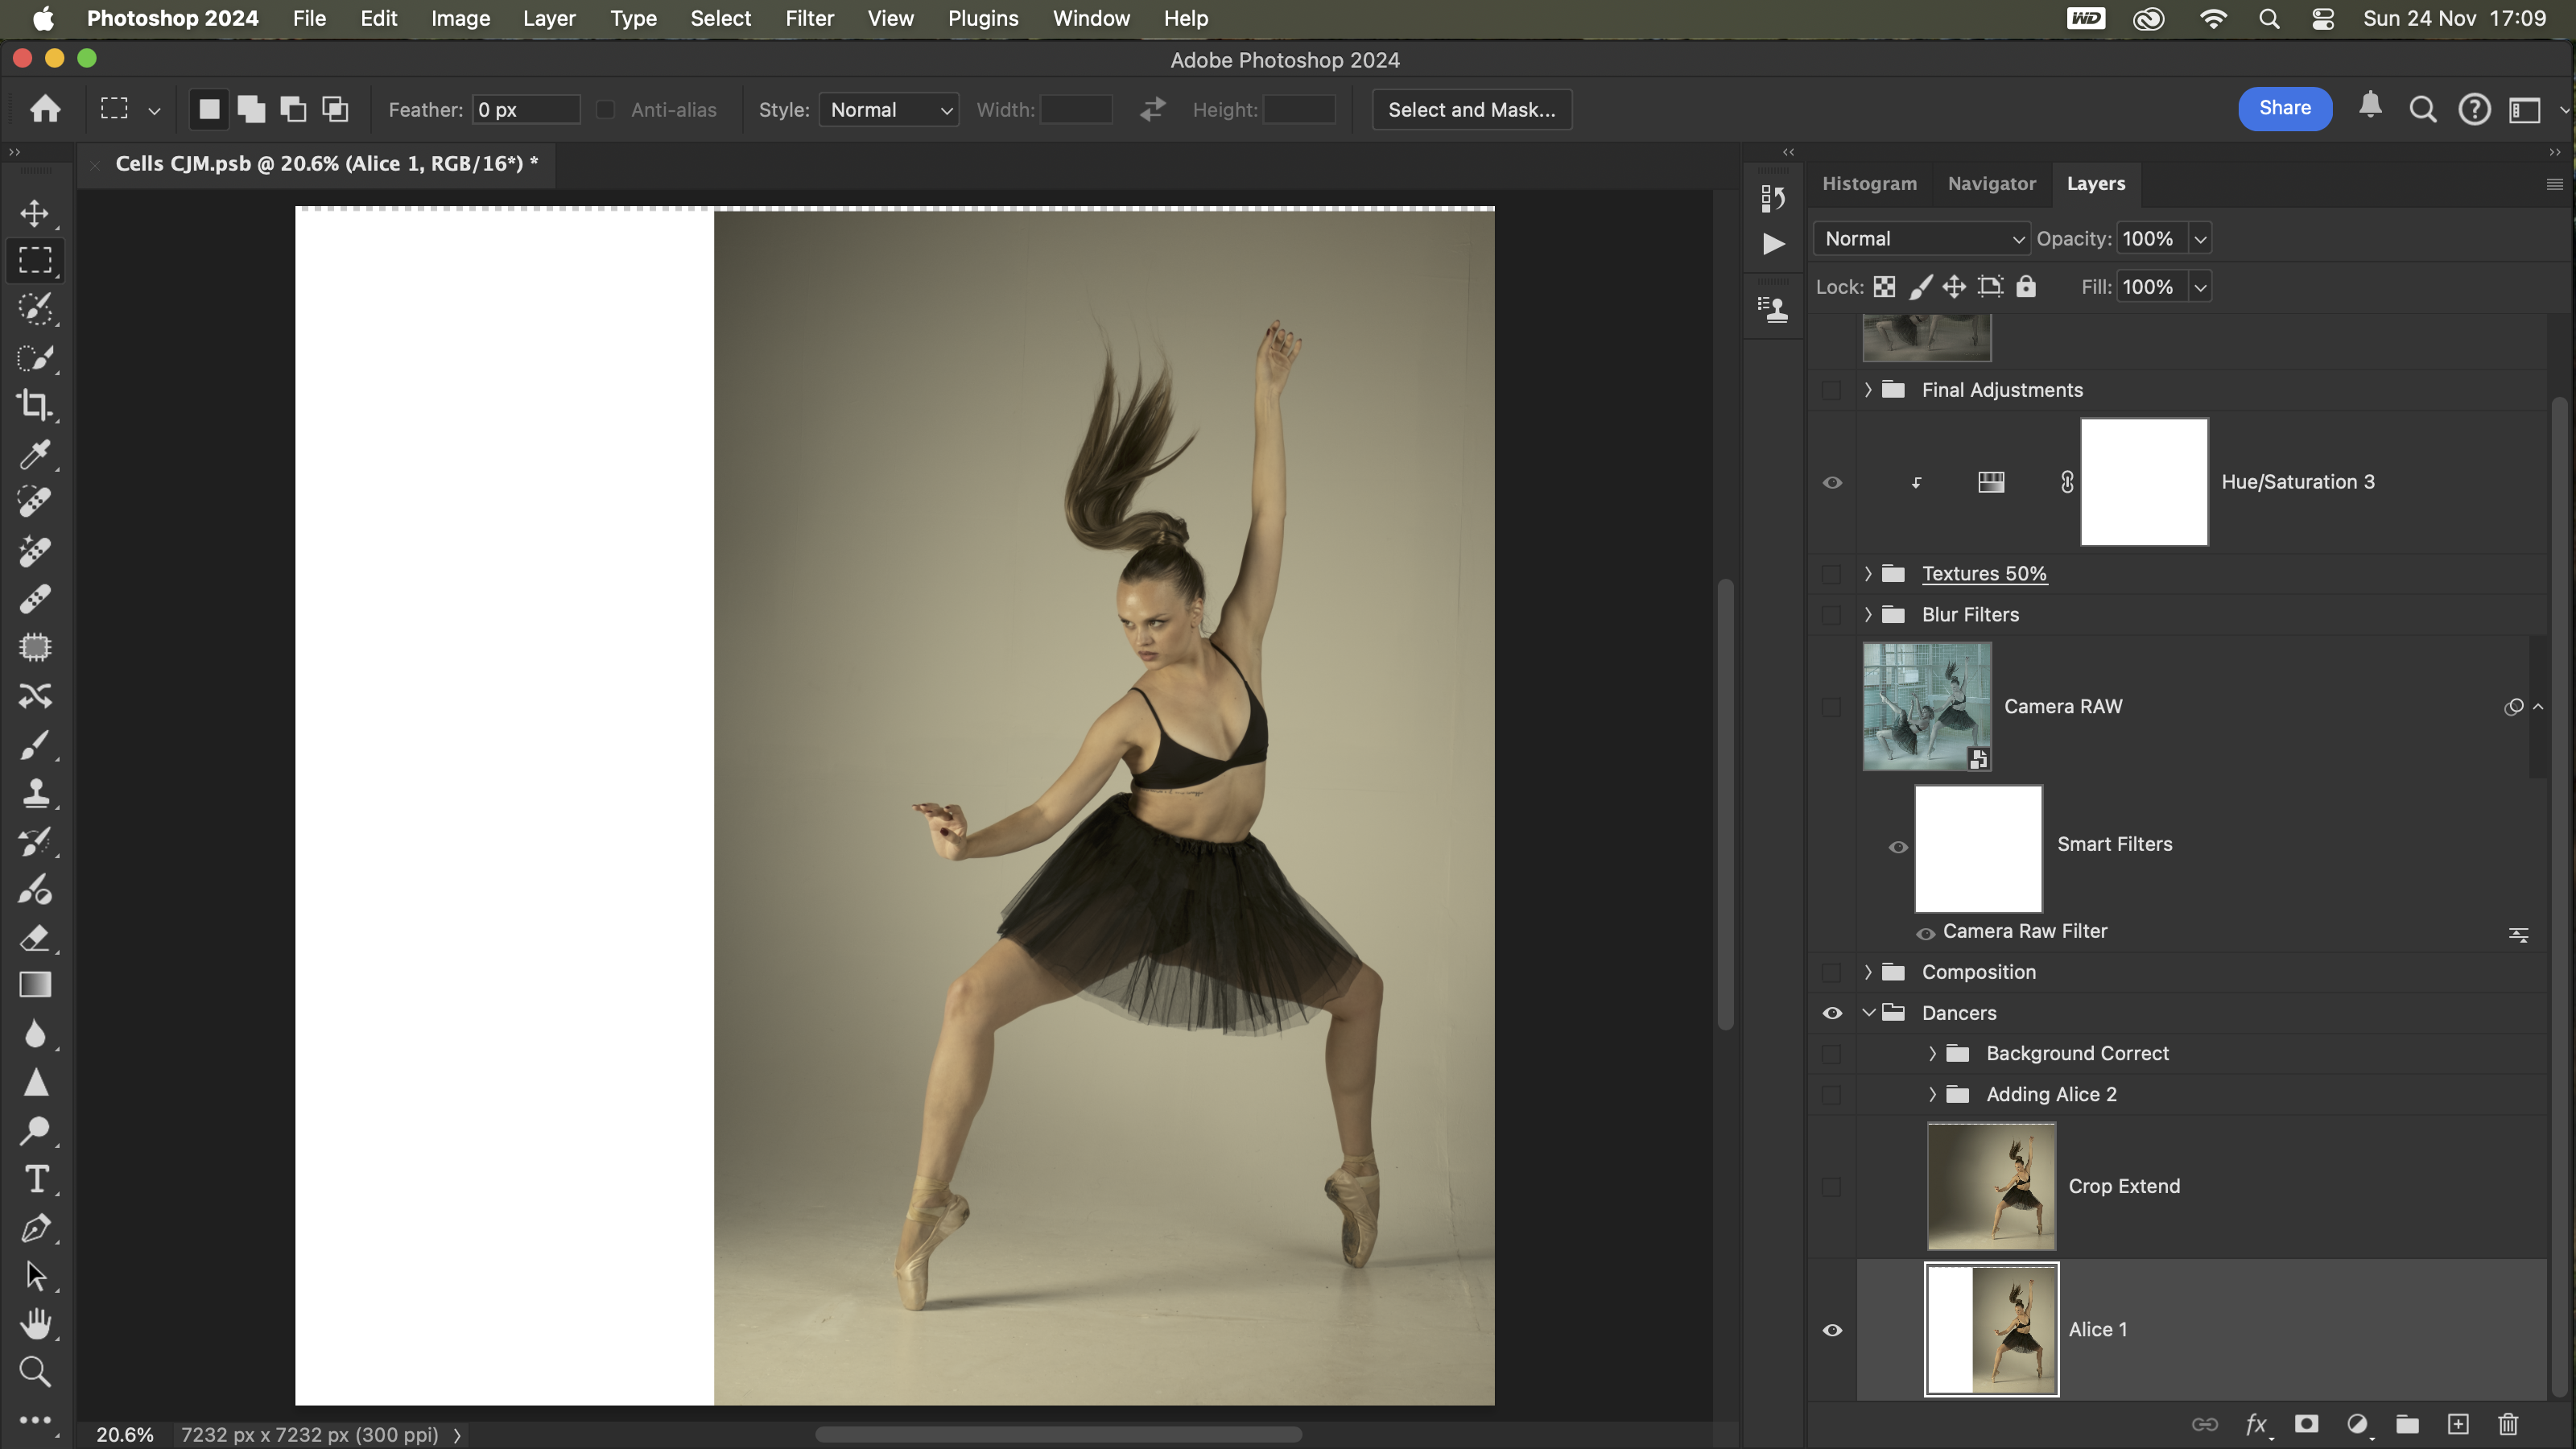The height and width of the screenshot is (1449, 2576).
Task: Expand the Final Adjustments group
Action: click(1867, 390)
